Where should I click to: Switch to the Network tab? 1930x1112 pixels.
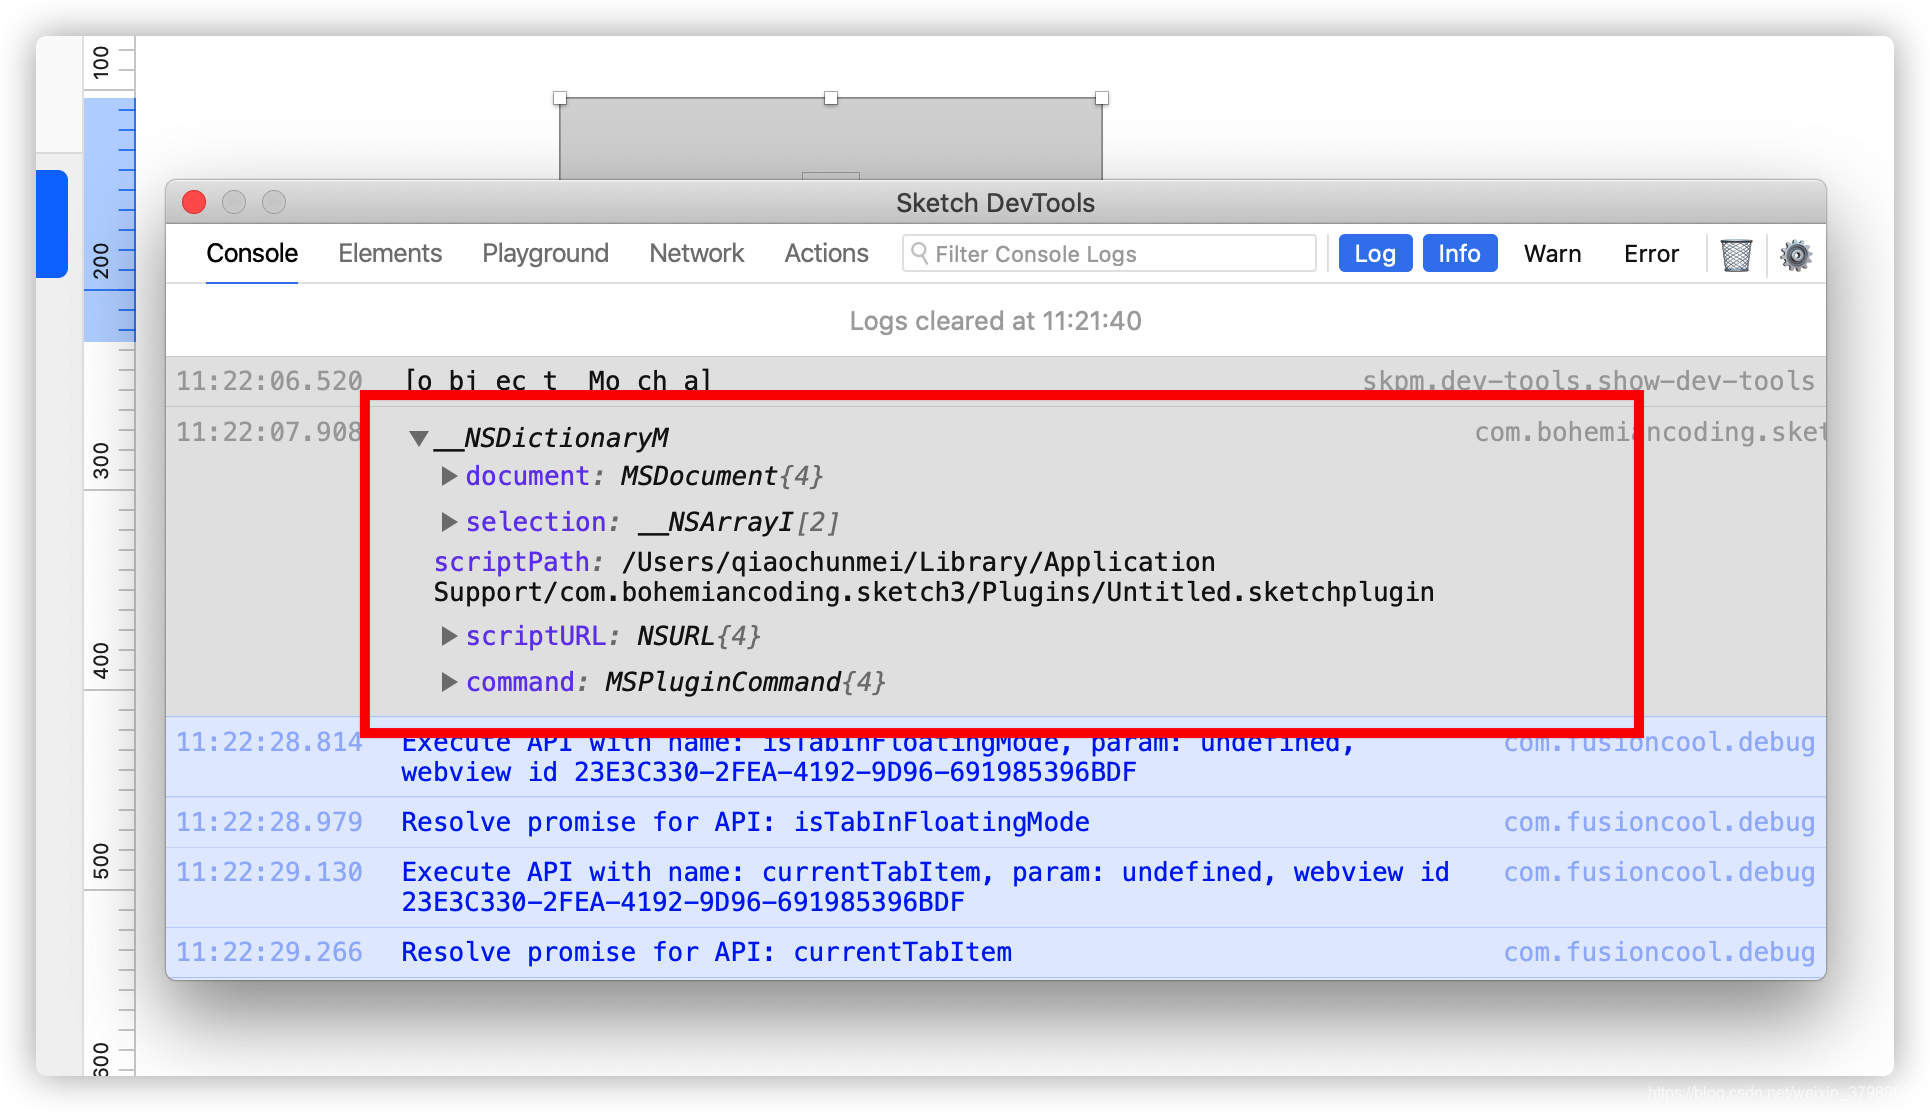coord(696,254)
